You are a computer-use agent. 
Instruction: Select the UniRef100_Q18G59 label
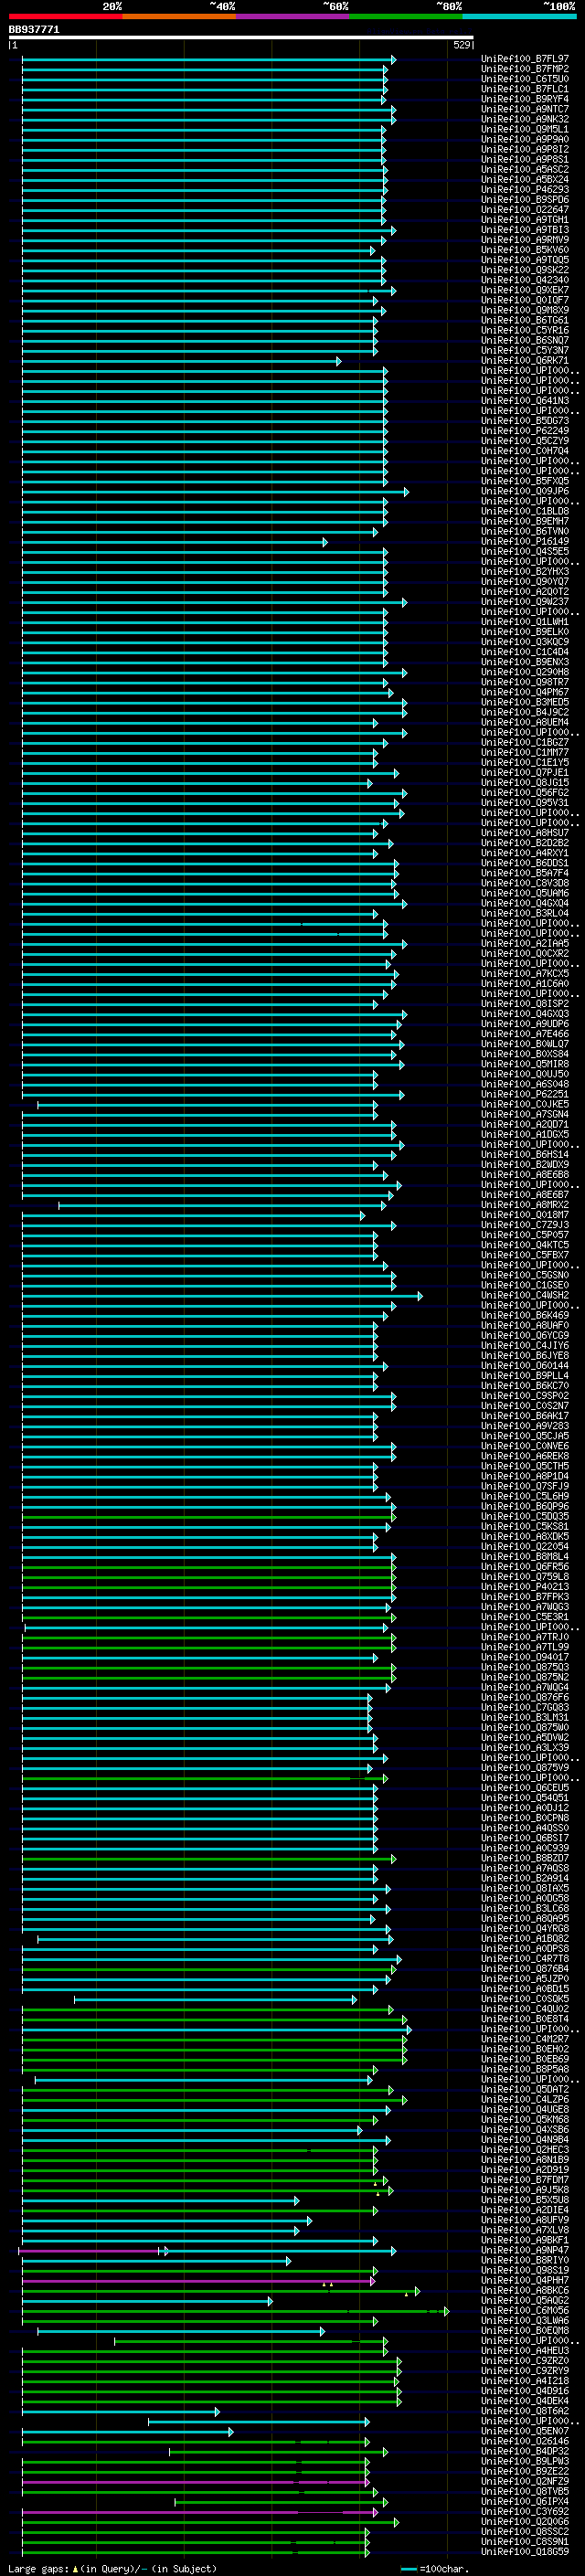click(525, 2552)
